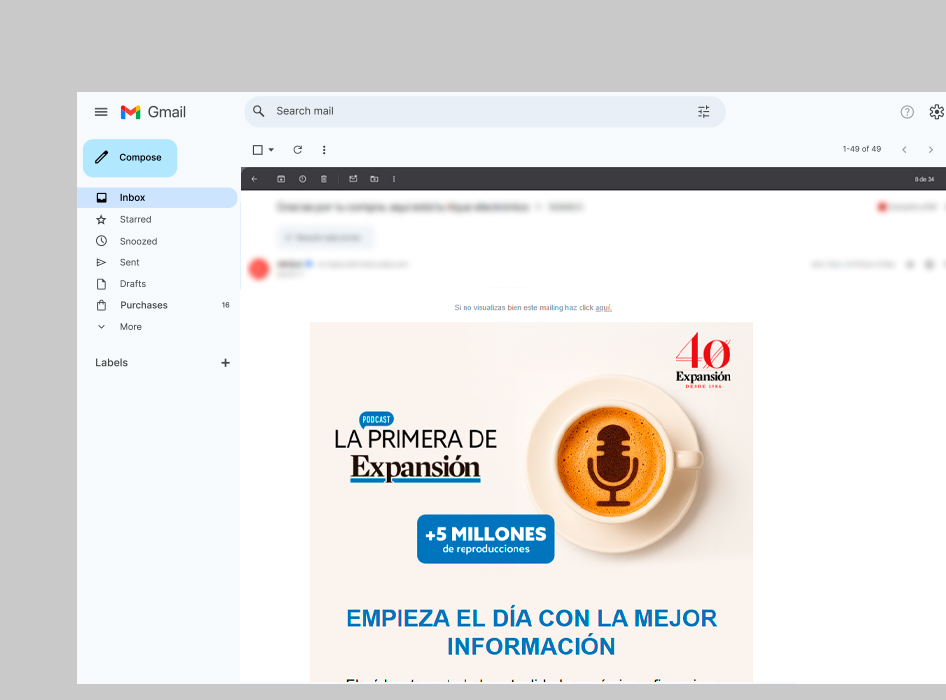Click the +5 MILLONES badge
The width and height of the screenshot is (946, 700).
[x=486, y=539]
